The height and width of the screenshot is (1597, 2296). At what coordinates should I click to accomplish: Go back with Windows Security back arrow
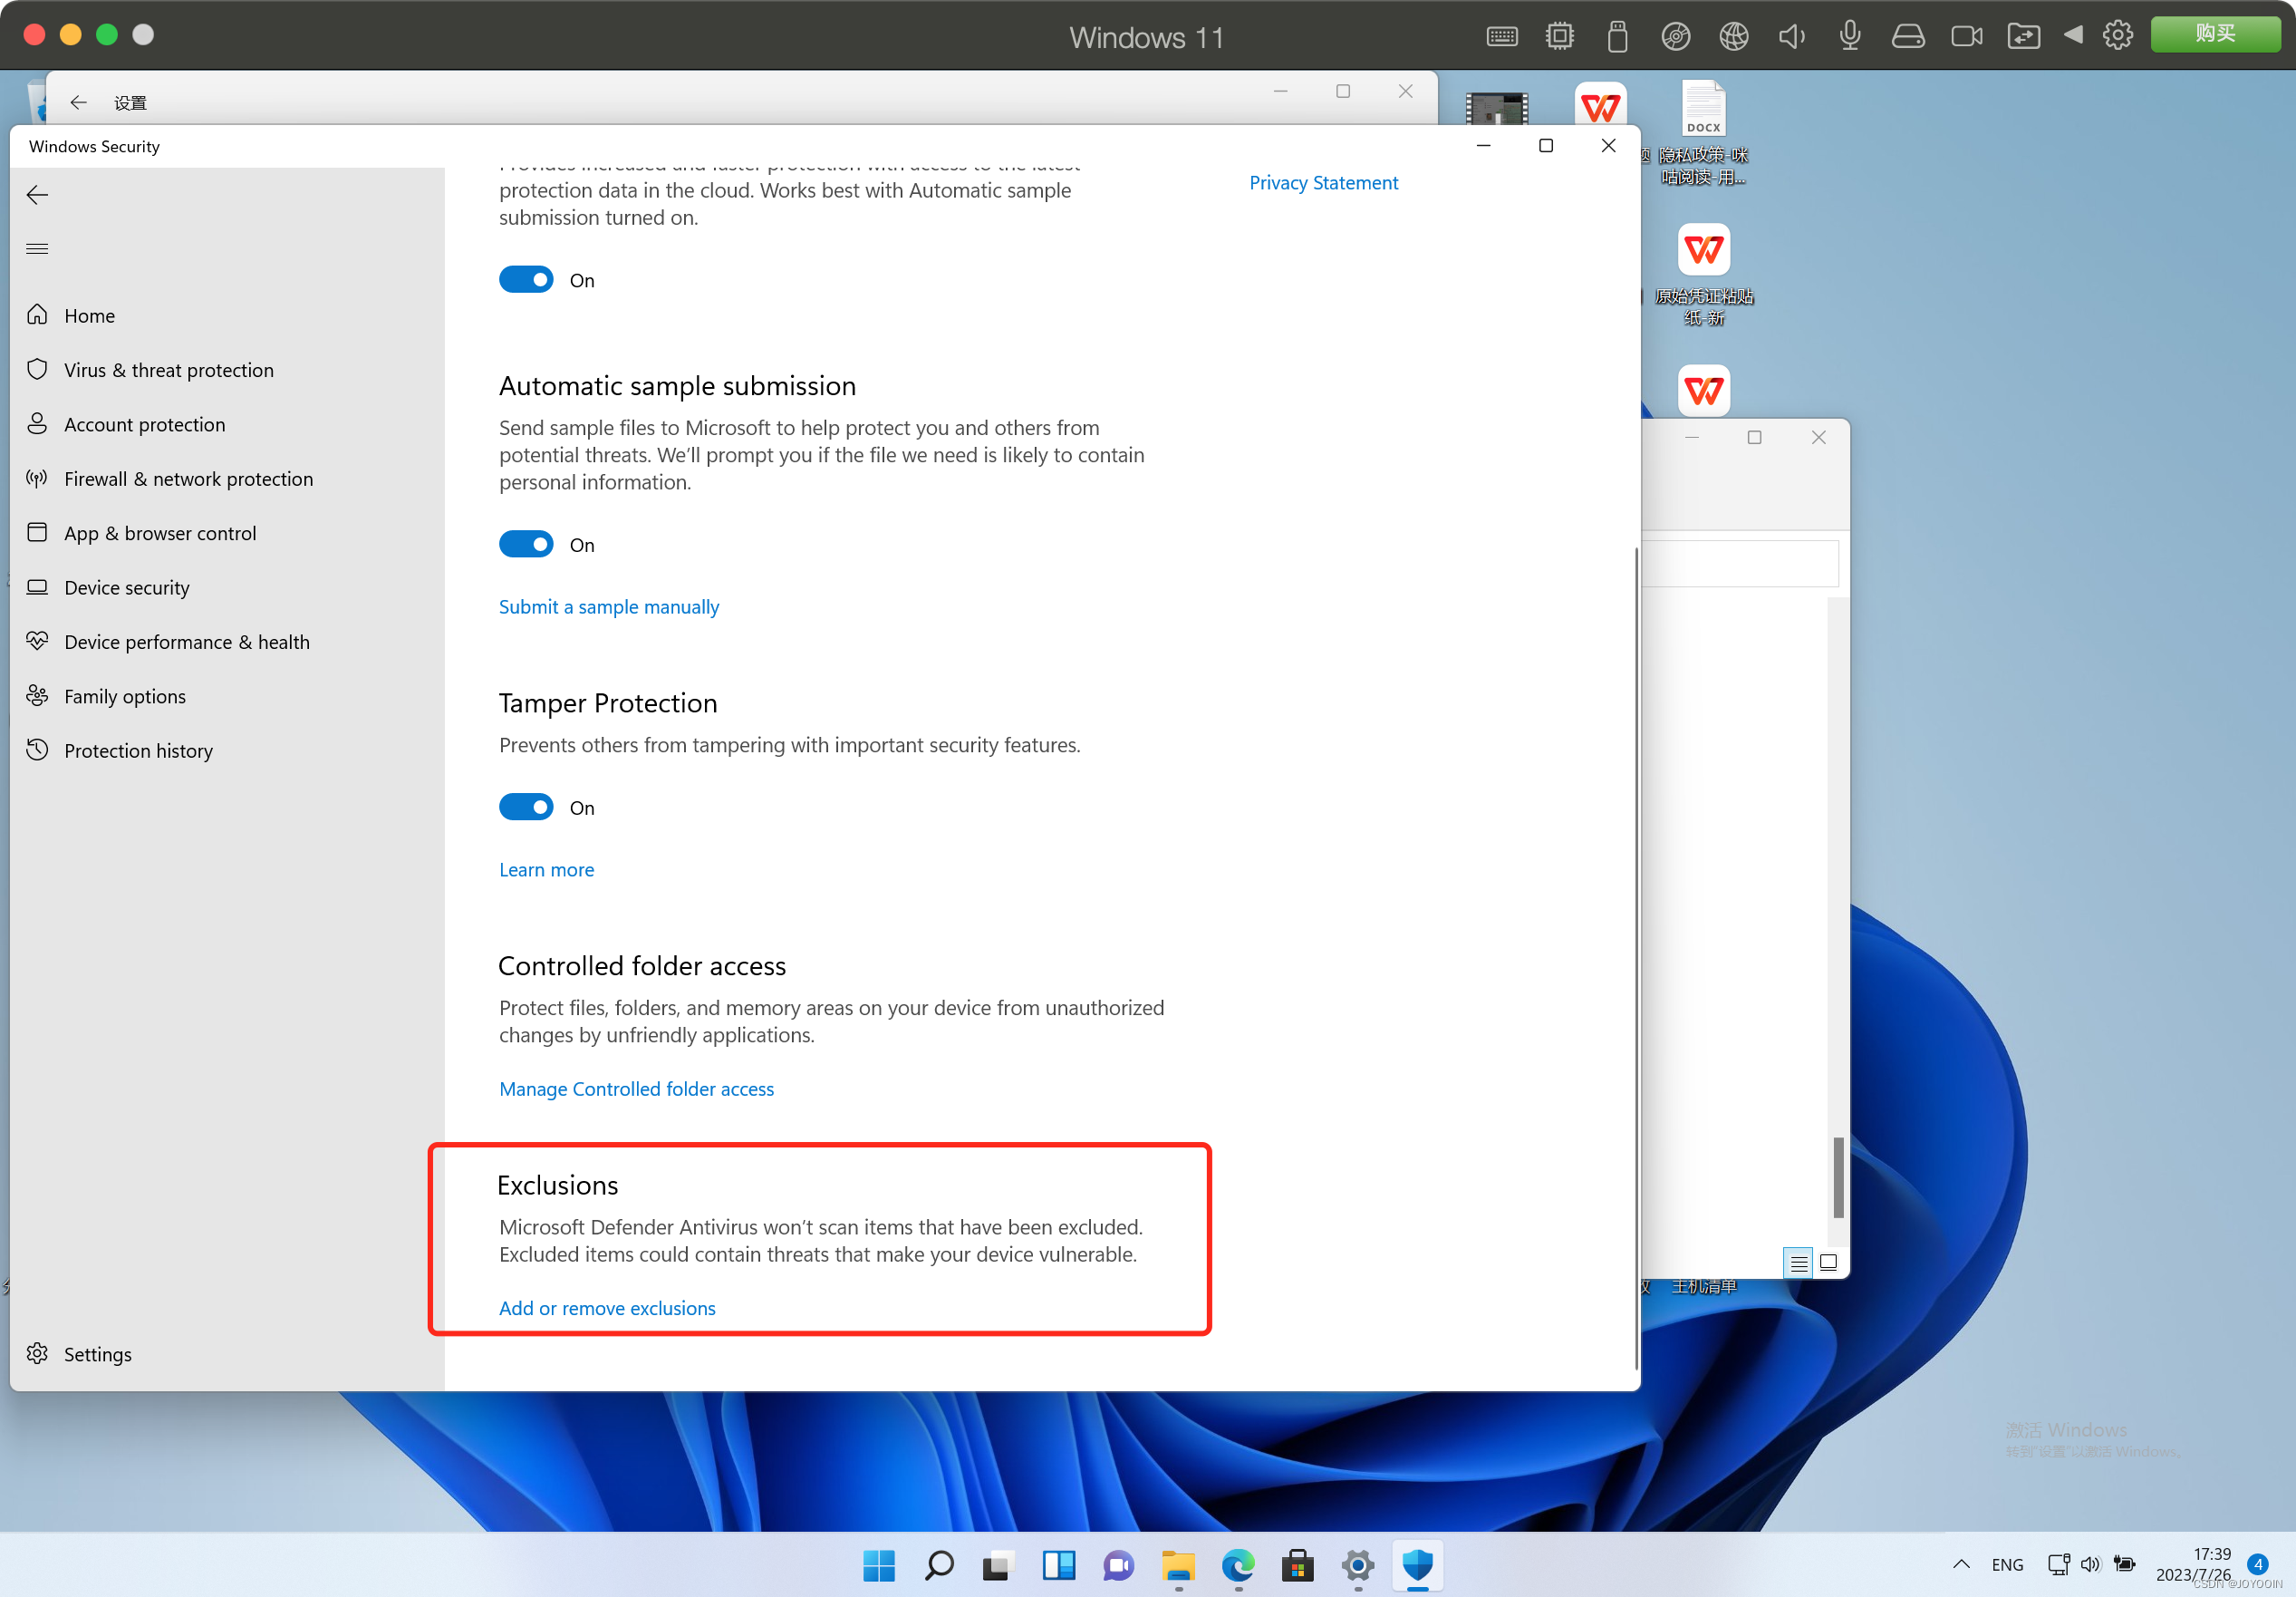coord(37,195)
